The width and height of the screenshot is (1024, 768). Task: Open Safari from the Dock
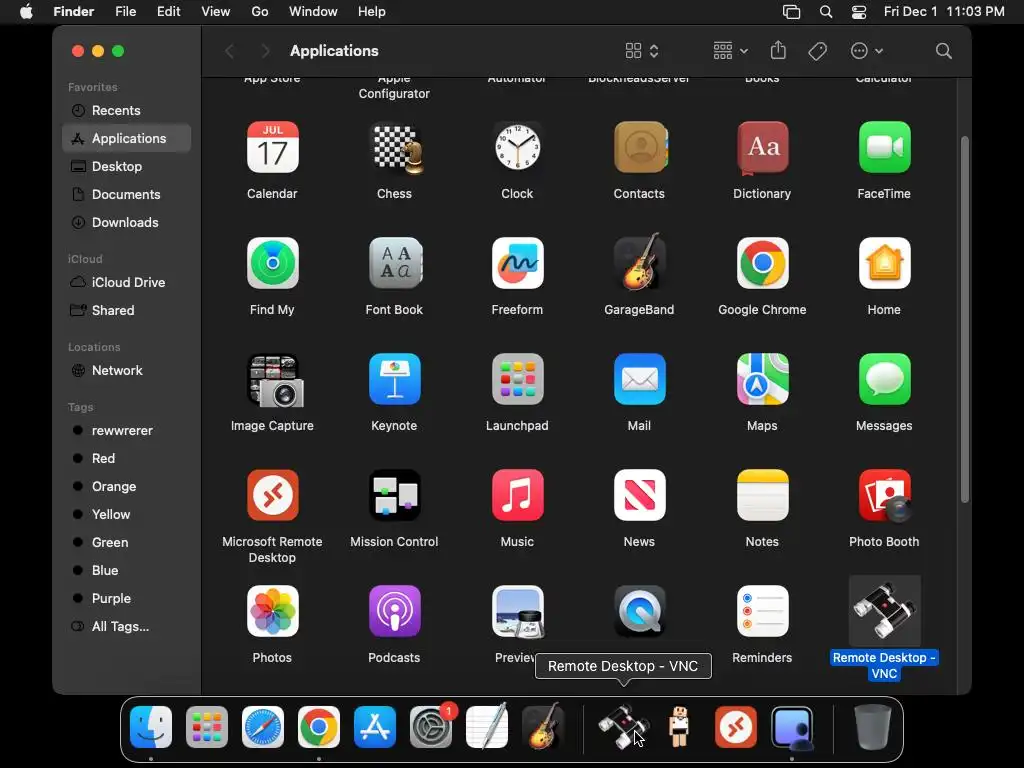pyautogui.click(x=263, y=727)
